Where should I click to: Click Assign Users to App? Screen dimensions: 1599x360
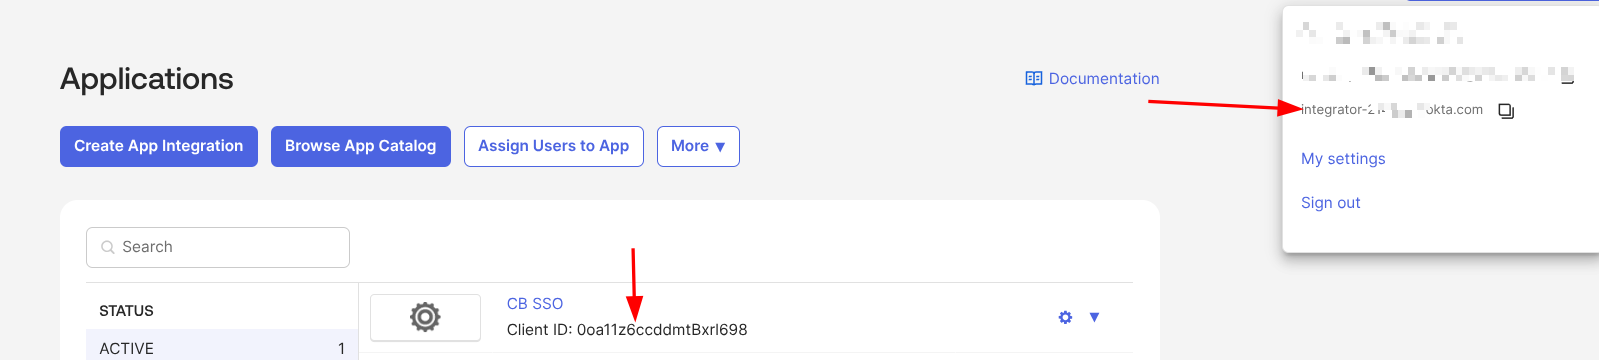click(554, 146)
